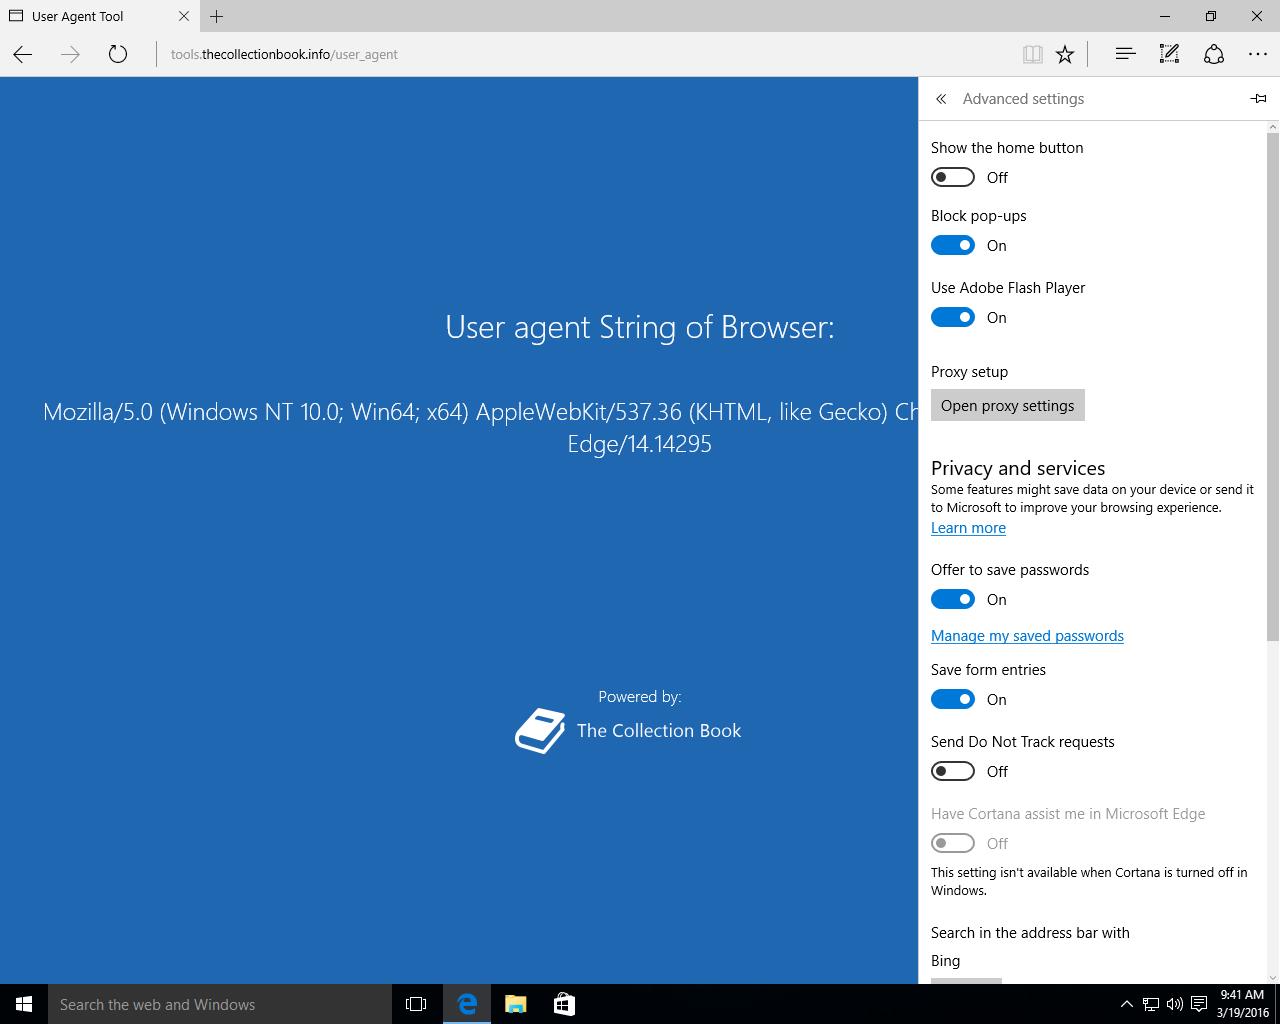The image size is (1280, 1024).
Task: Open Manage my saved passwords link
Action: pos(1027,636)
